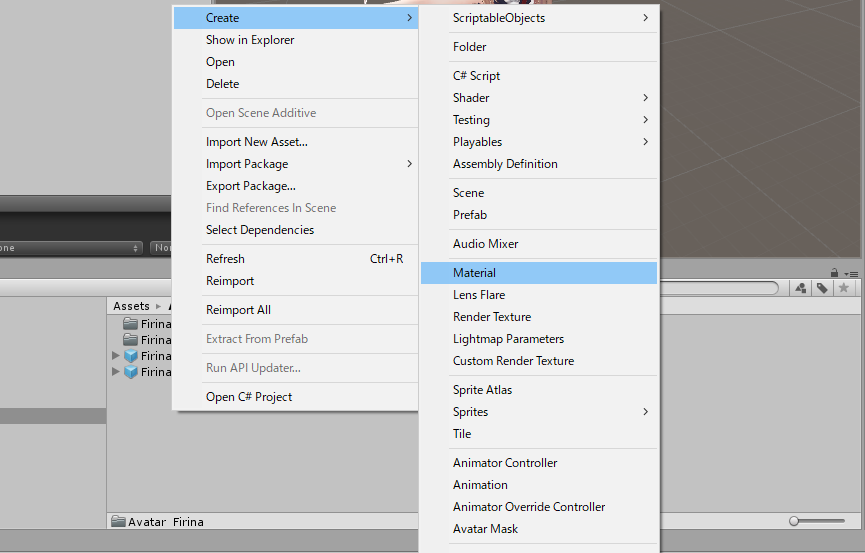Open the Project panel options menu icon

click(x=851, y=273)
